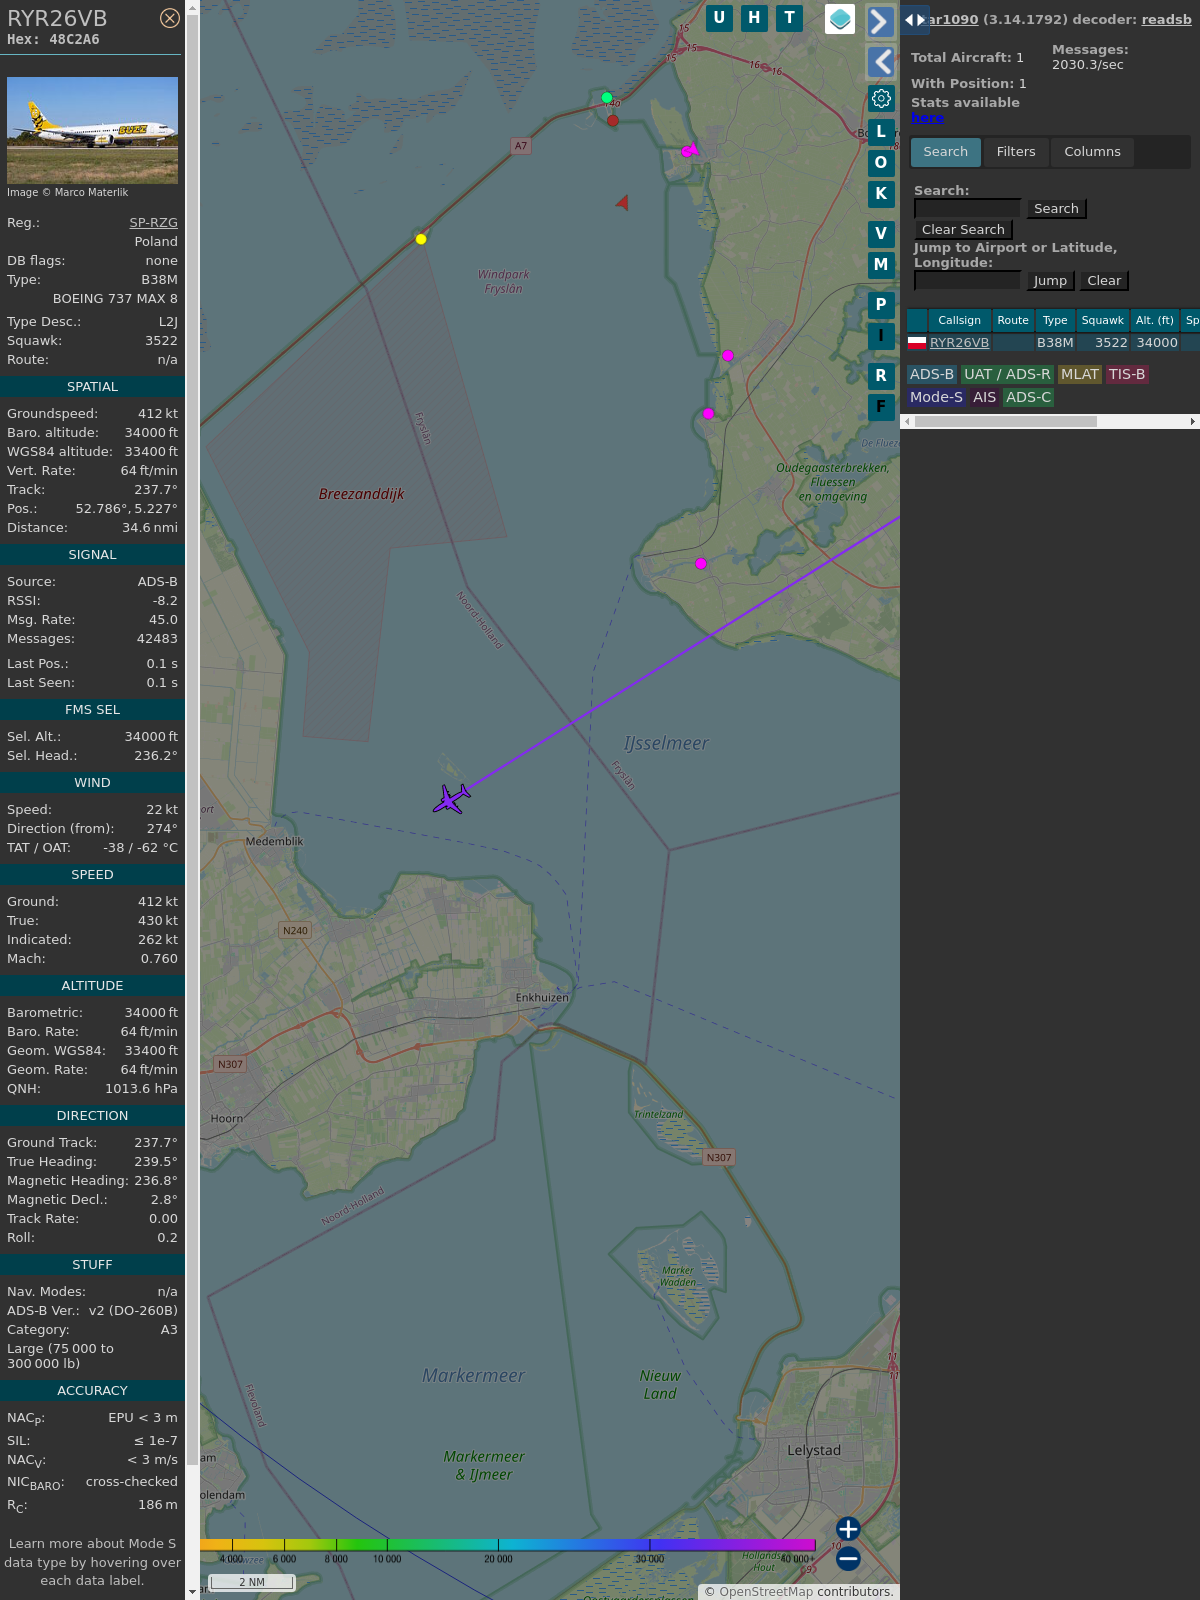
Task: Click the H map button
Action: pyautogui.click(x=754, y=18)
